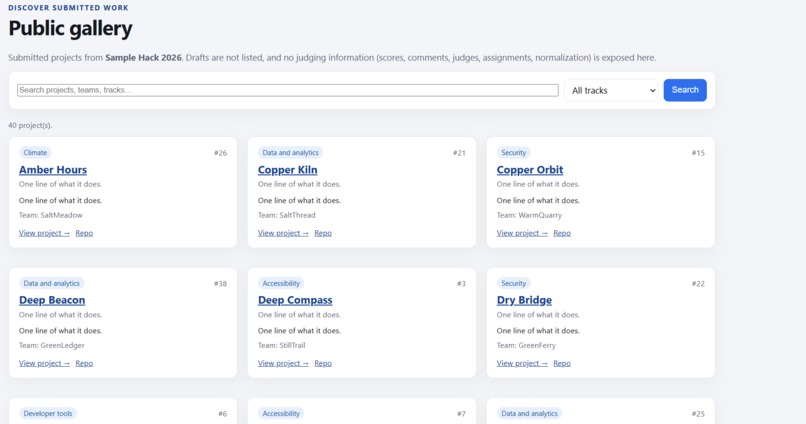Click project number #15
The height and width of the screenshot is (424, 806).
coord(698,153)
